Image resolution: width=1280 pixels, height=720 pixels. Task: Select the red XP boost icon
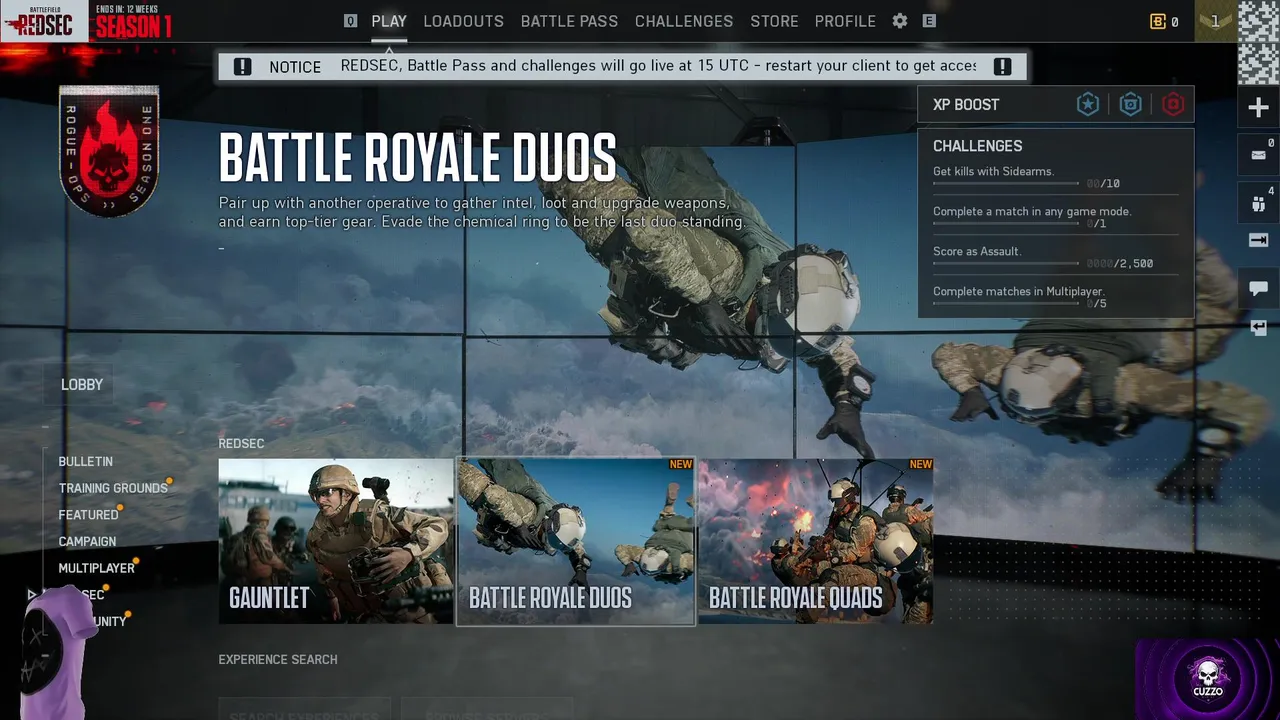tap(1173, 104)
